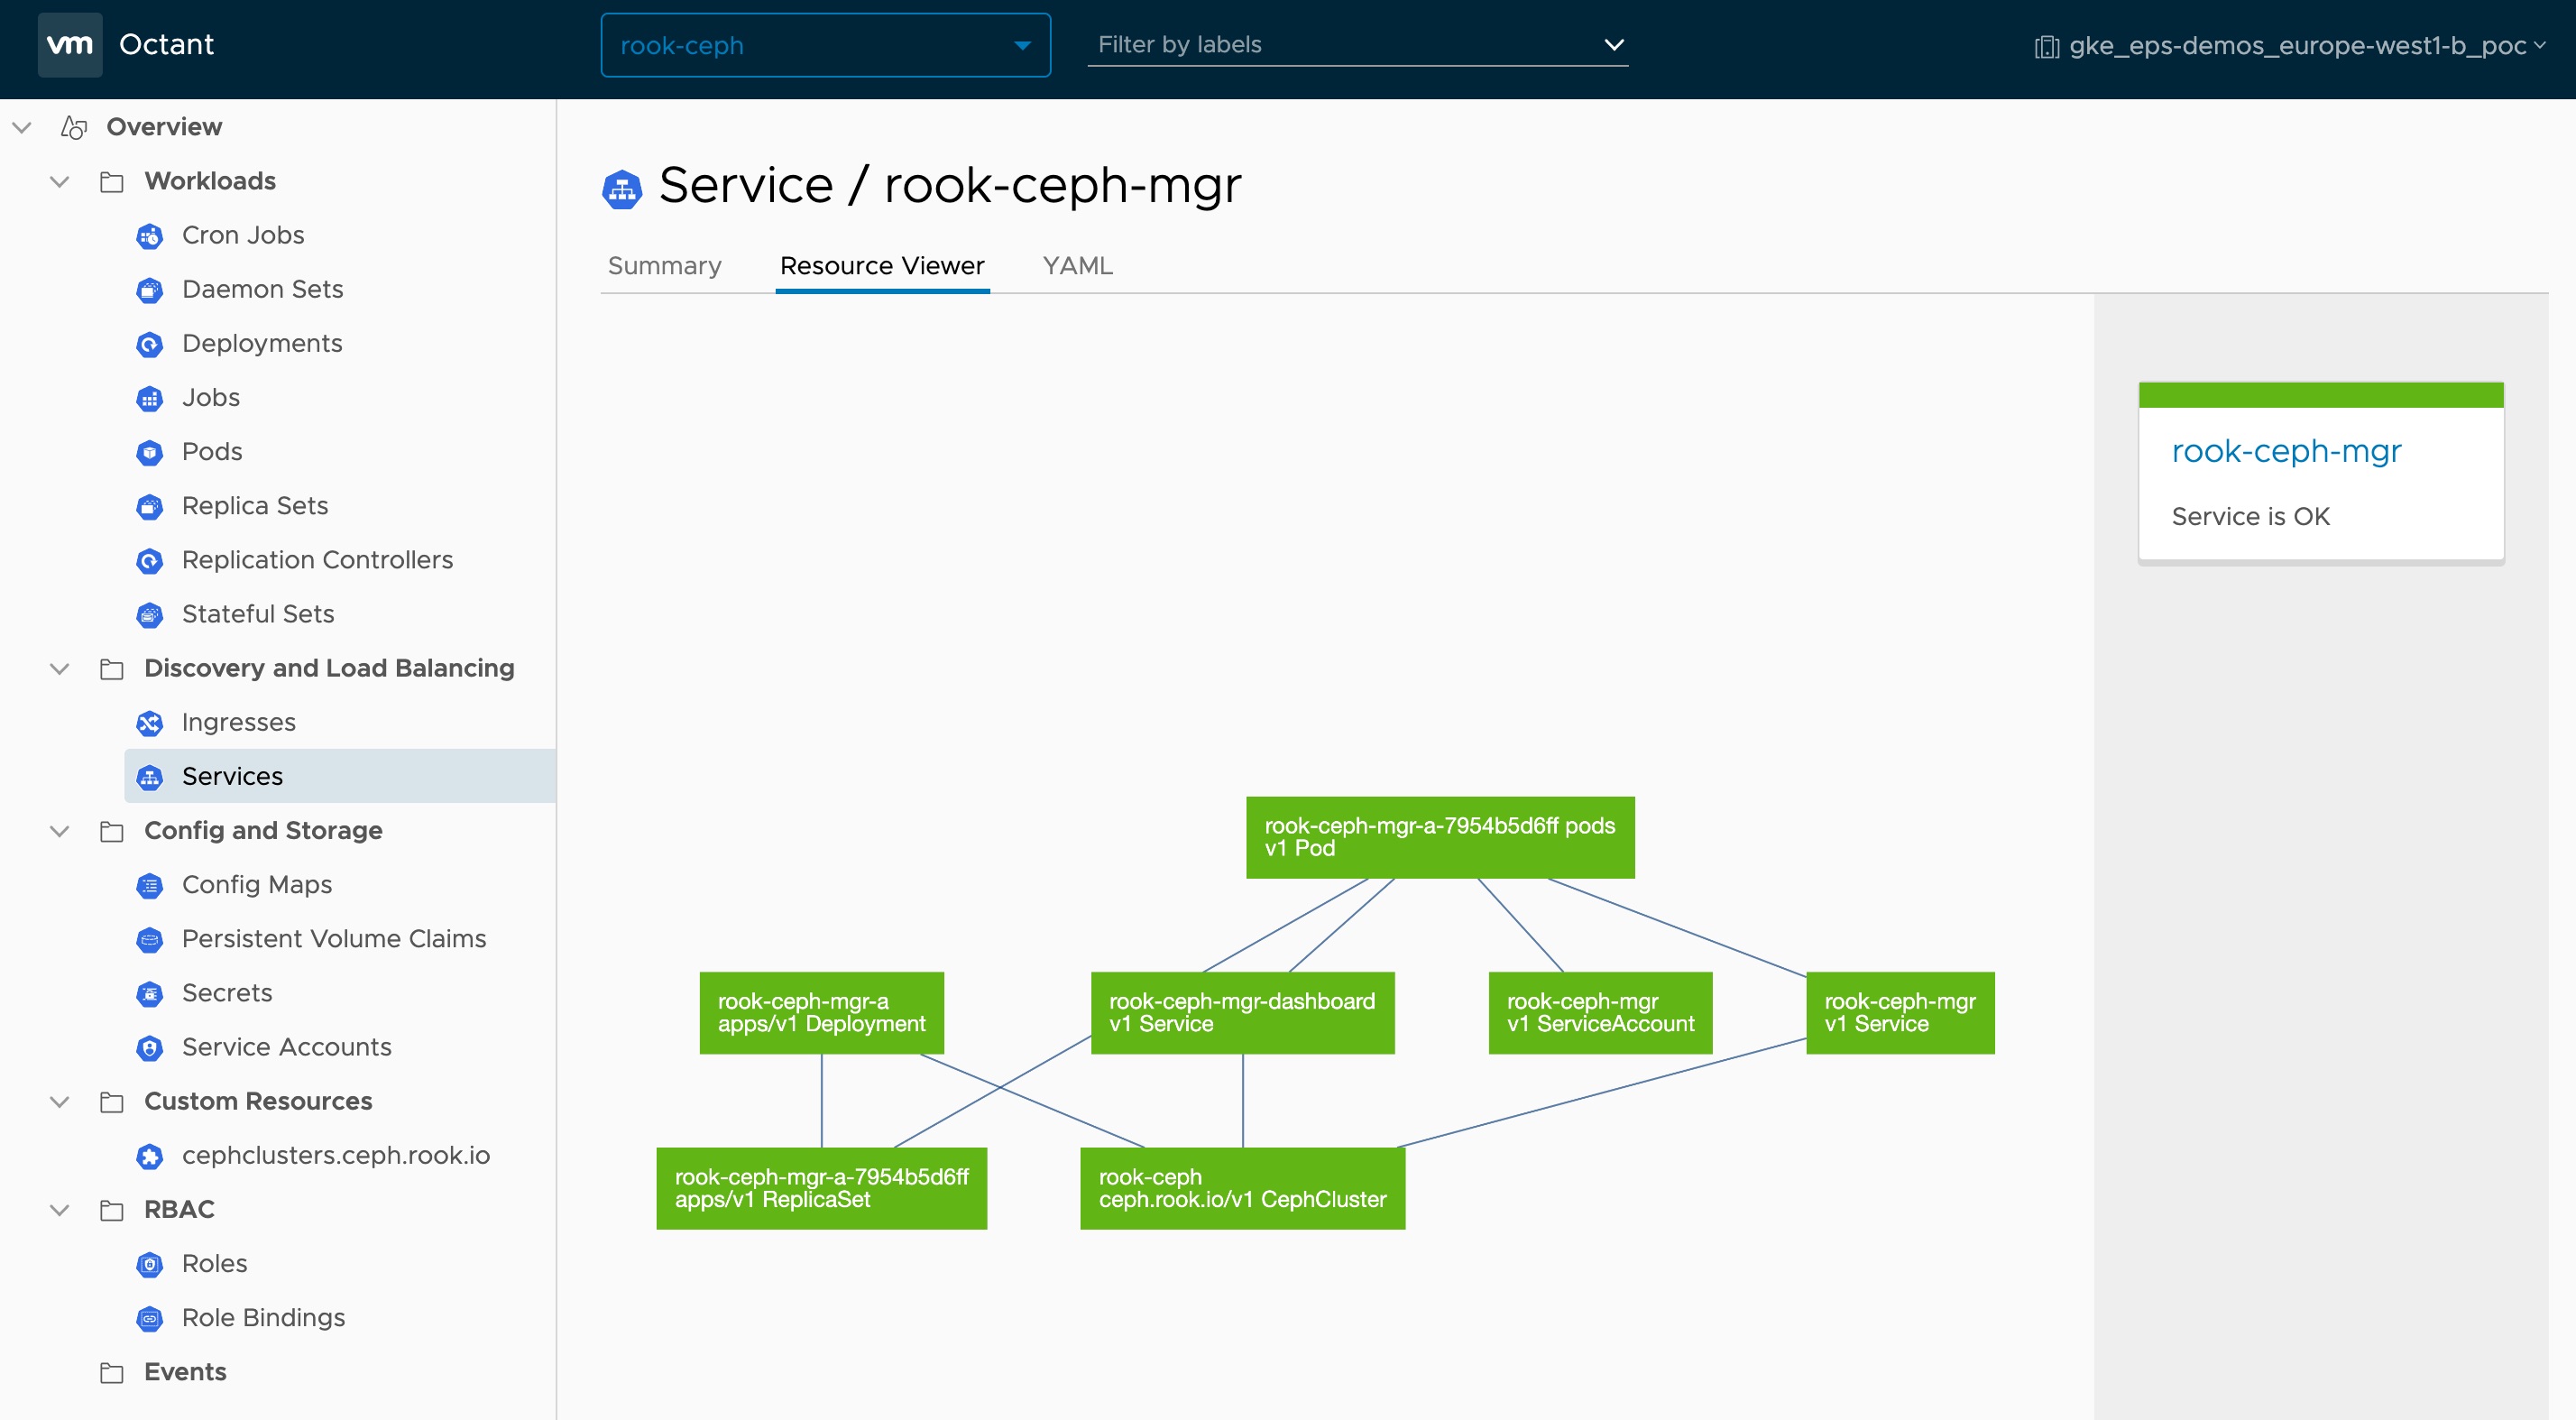Click the Role Bindings icon

[149, 1318]
